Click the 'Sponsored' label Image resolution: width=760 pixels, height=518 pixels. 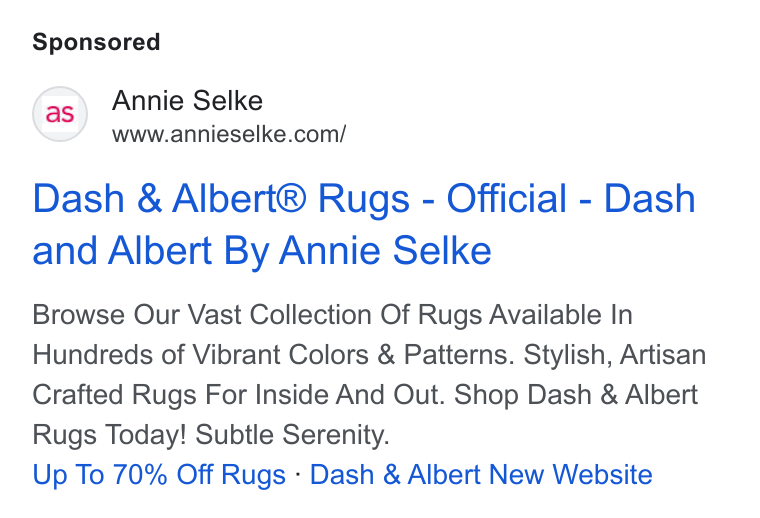96,42
